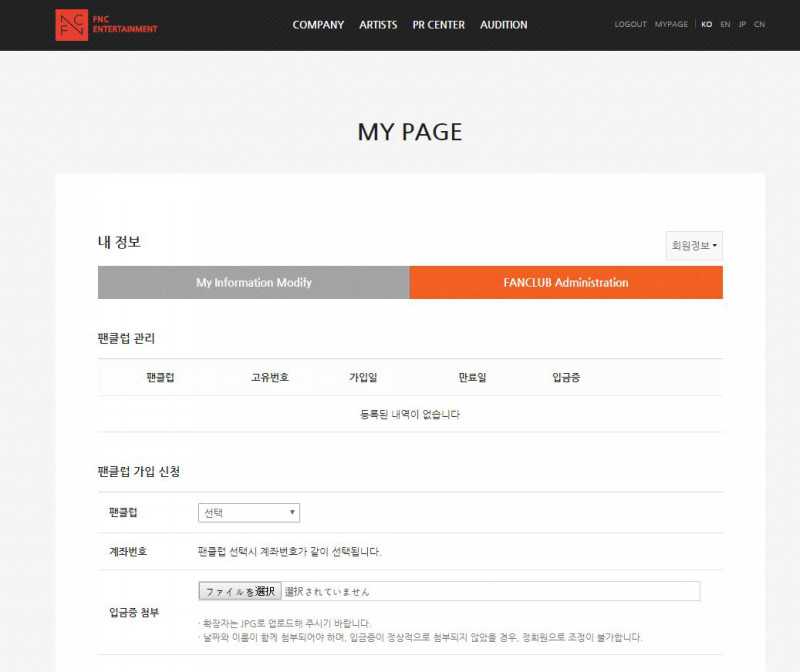Select the FANCLUB Administration tab
800x672 pixels.
tap(566, 283)
